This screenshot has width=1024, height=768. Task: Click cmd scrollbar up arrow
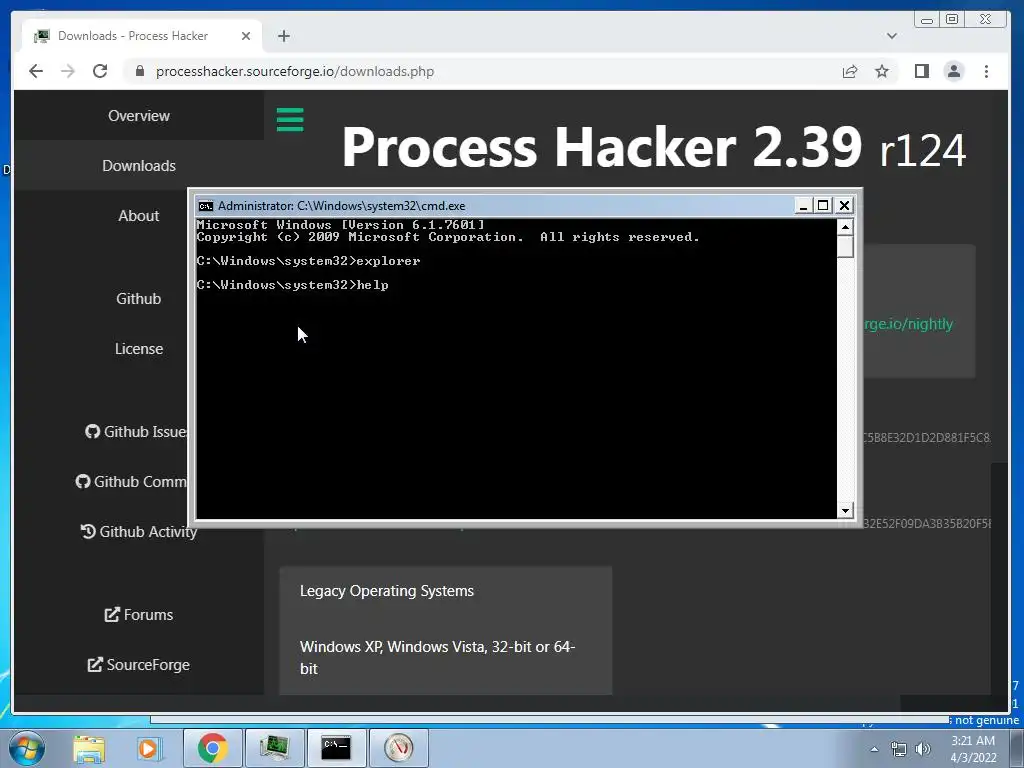[845, 227]
